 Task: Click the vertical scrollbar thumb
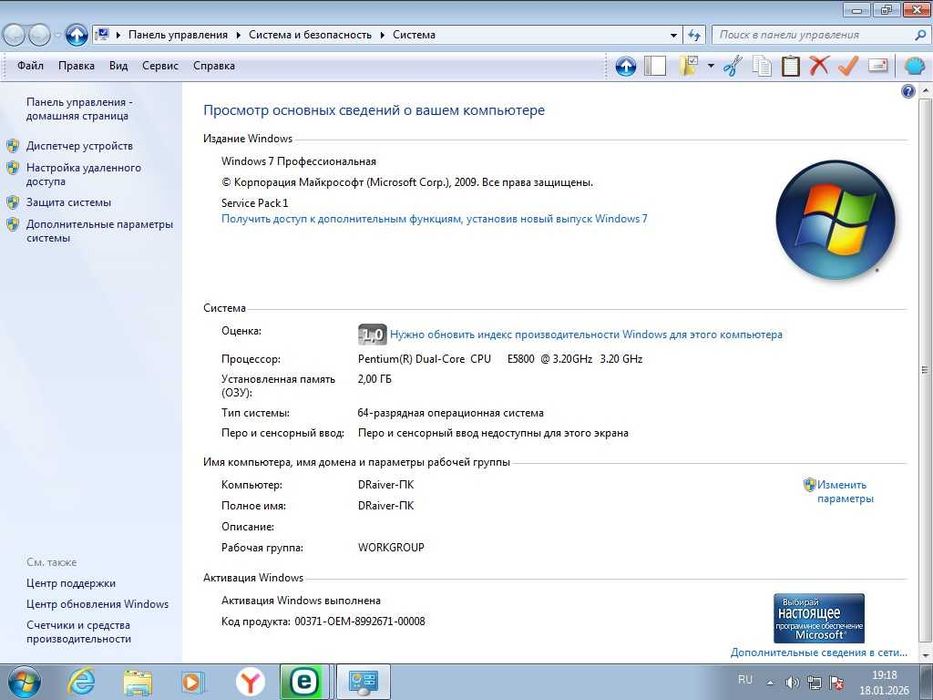point(925,370)
